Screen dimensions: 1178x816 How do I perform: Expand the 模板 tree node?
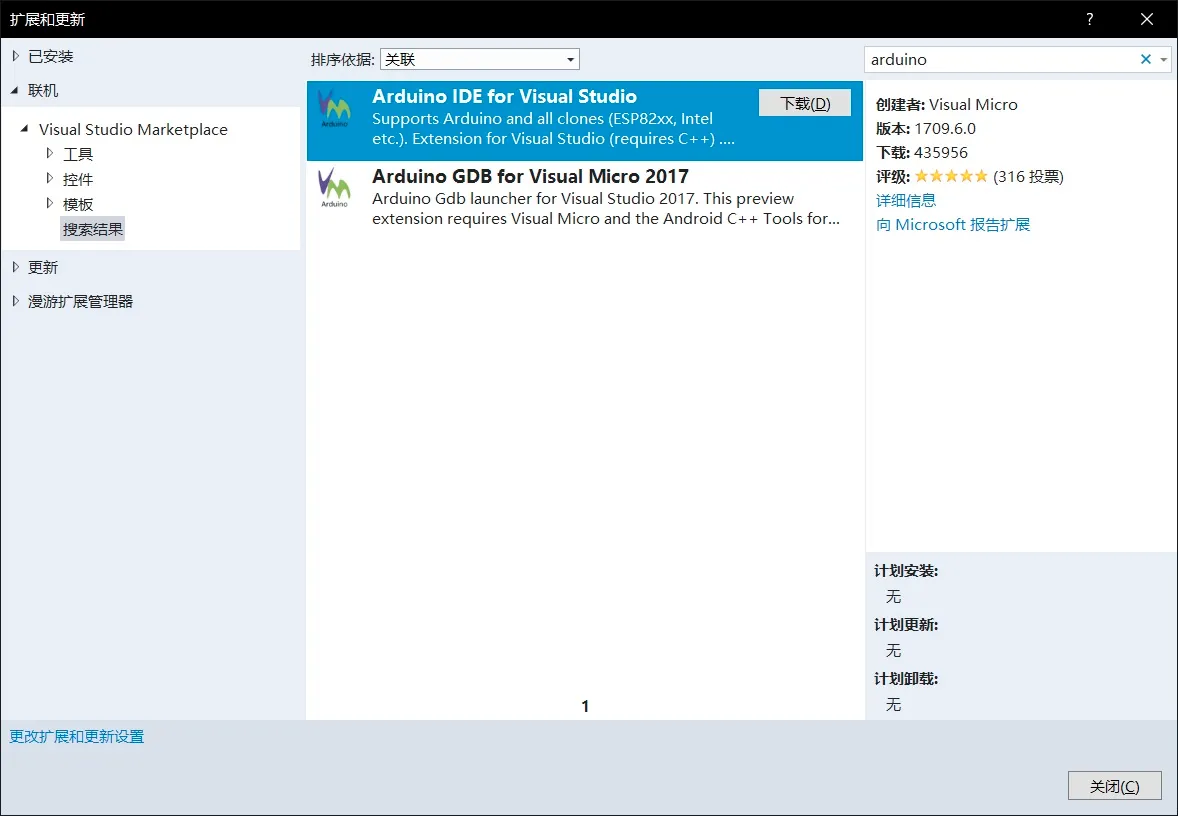tap(51, 203)
